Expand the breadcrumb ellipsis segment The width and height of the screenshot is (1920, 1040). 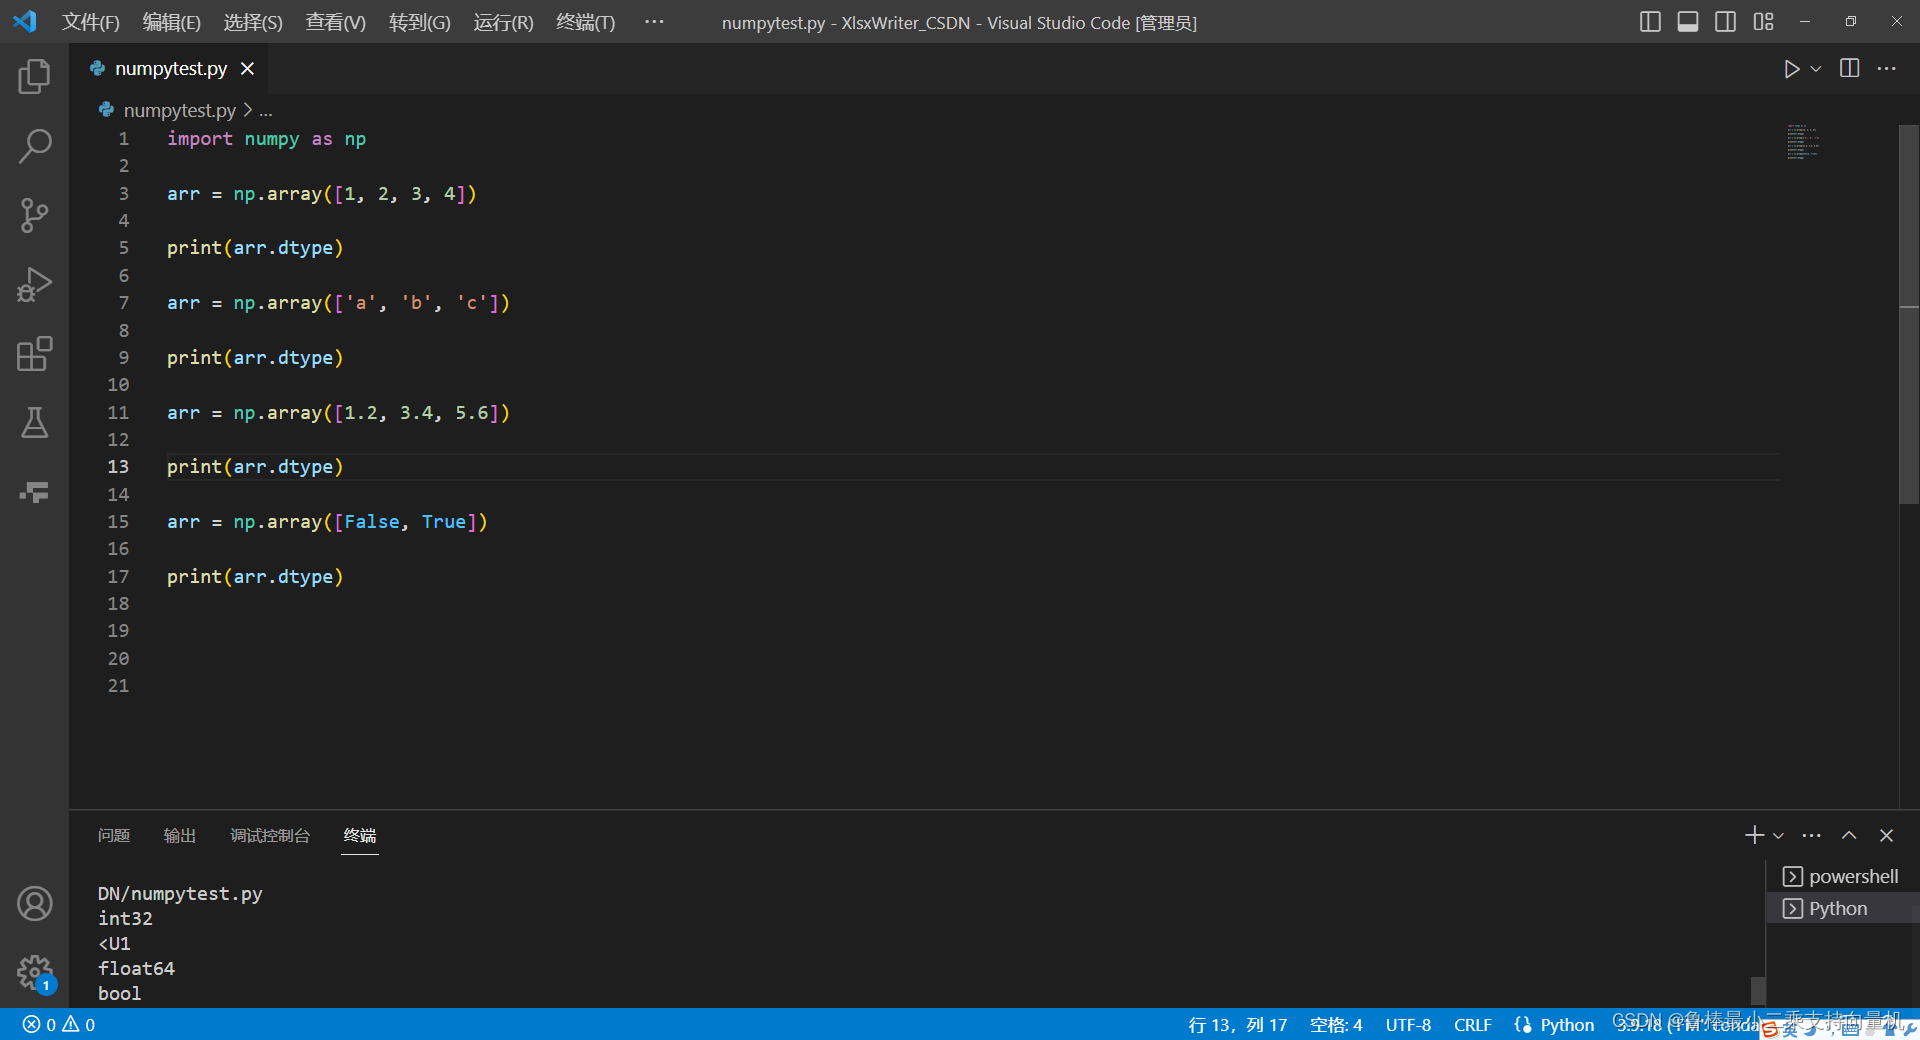point(266,111)
